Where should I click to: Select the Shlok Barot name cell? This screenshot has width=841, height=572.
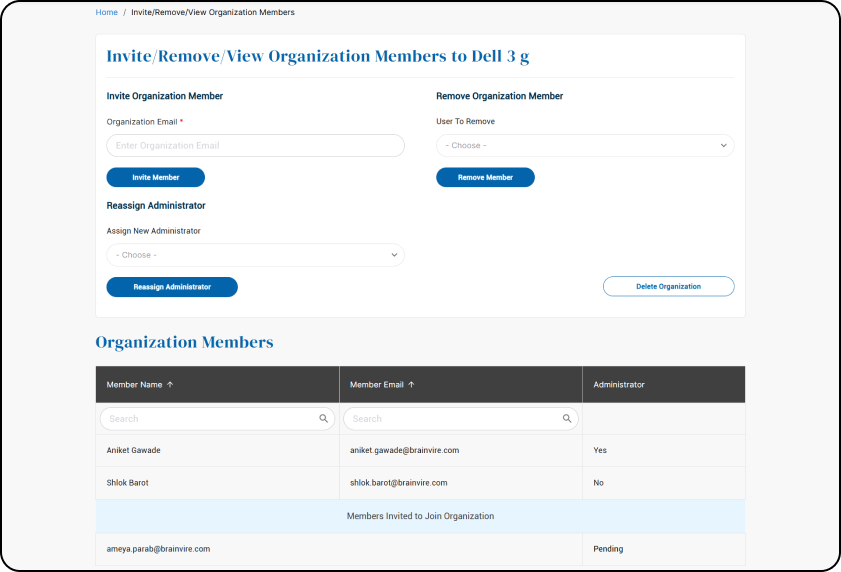coord(217,483)
